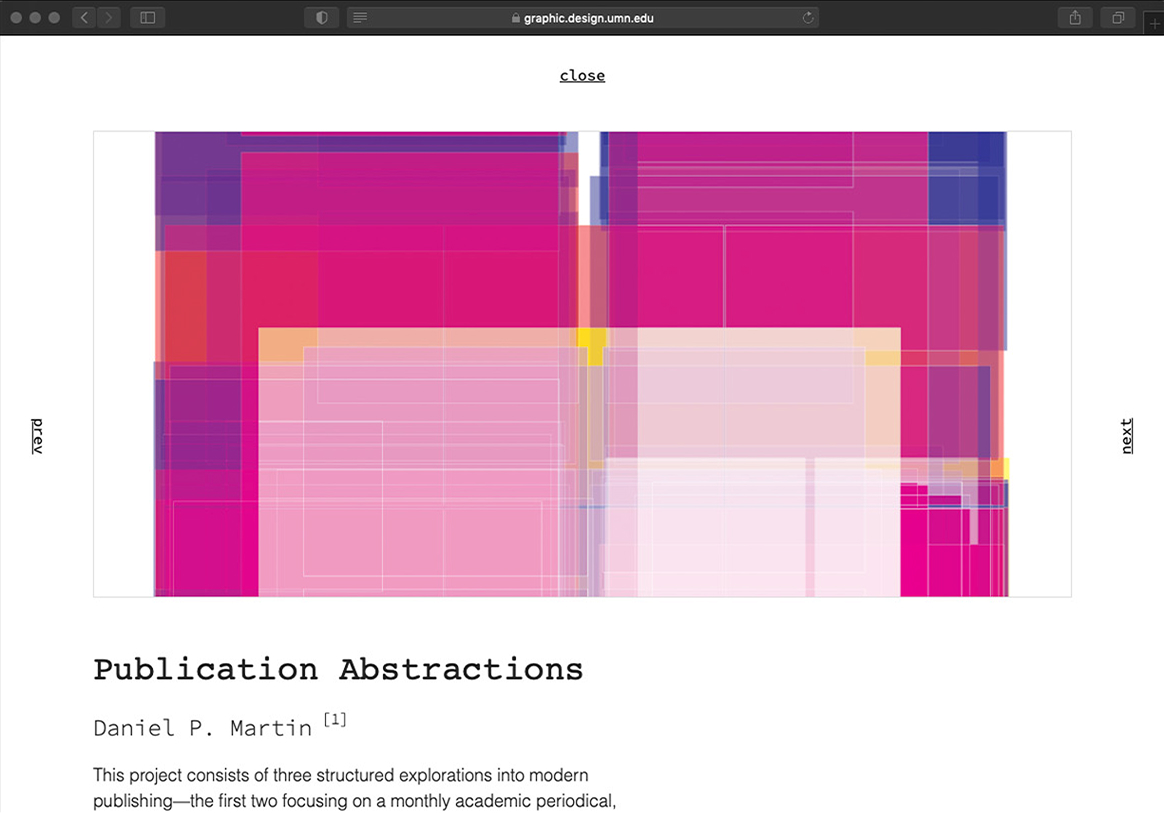Image resolution: width=1164 pixels, height=813 pixels.
Task: Follow the close link above the image
Action: pyautogui.click(x=582, y=76)
